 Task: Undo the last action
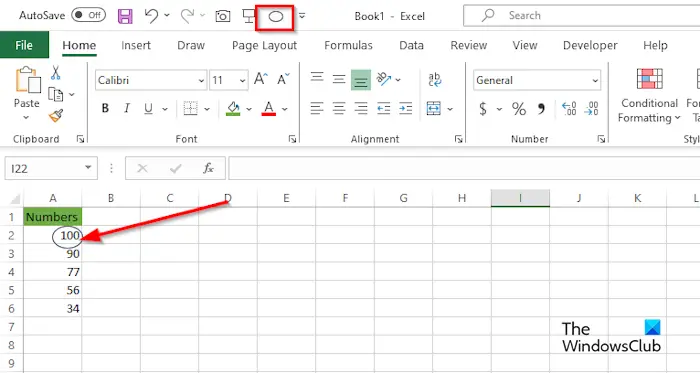pyautogui.click(x=151, y=16)
